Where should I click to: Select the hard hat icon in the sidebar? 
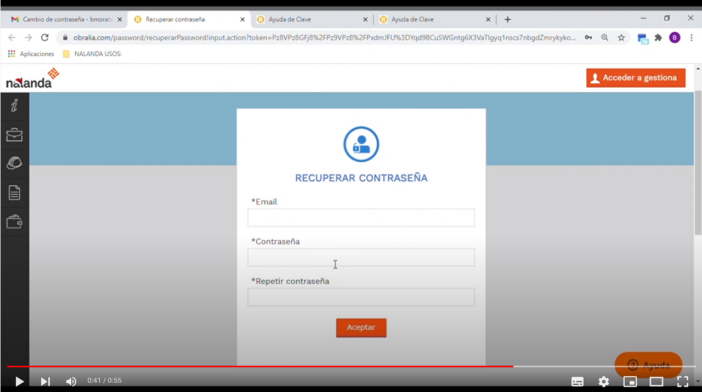point(14,163)
